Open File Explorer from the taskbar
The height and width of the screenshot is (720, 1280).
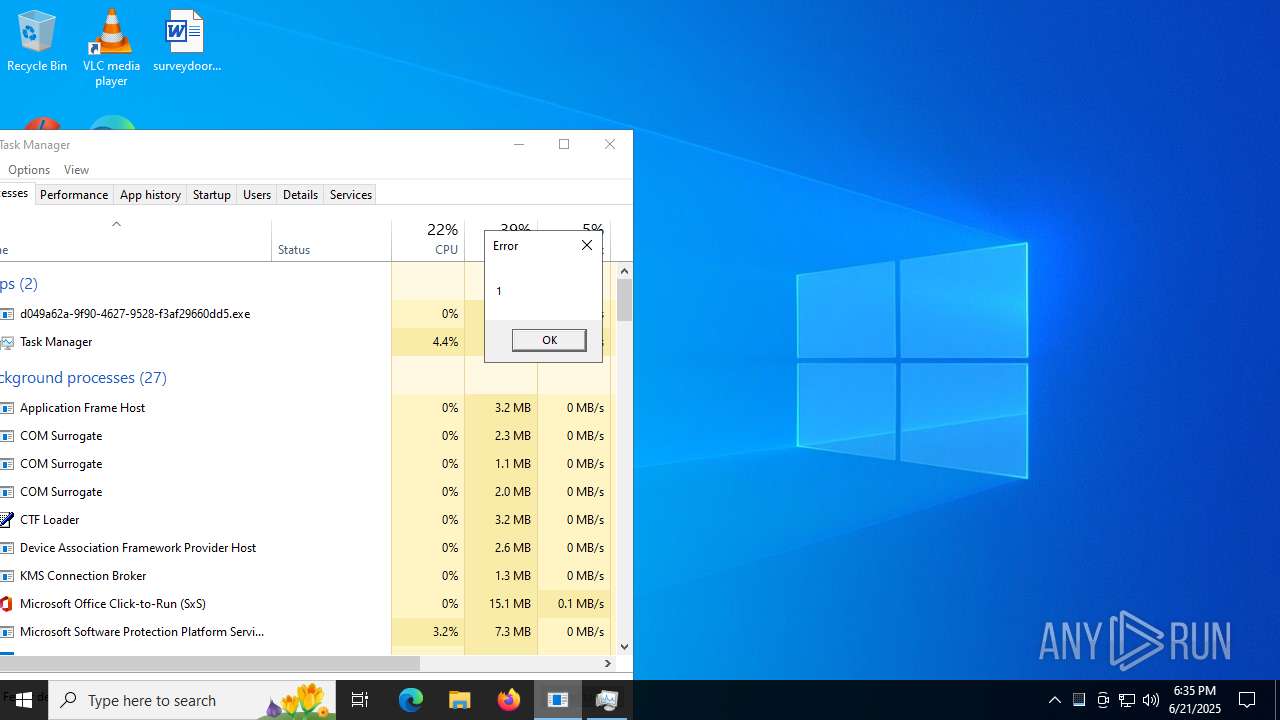tap(460, 700)
